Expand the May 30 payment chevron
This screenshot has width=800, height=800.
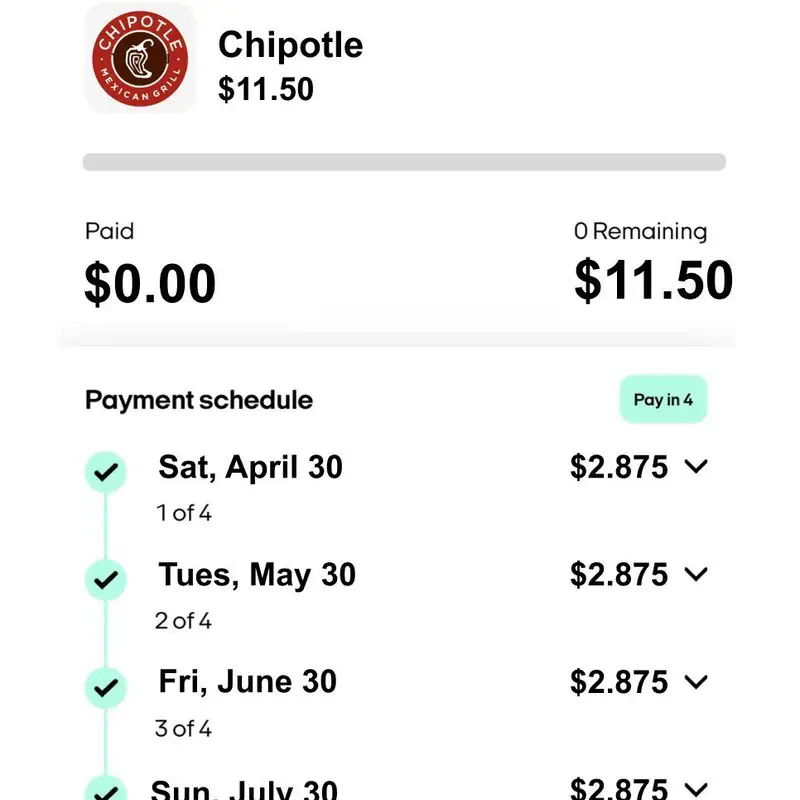tap(697, 575)
